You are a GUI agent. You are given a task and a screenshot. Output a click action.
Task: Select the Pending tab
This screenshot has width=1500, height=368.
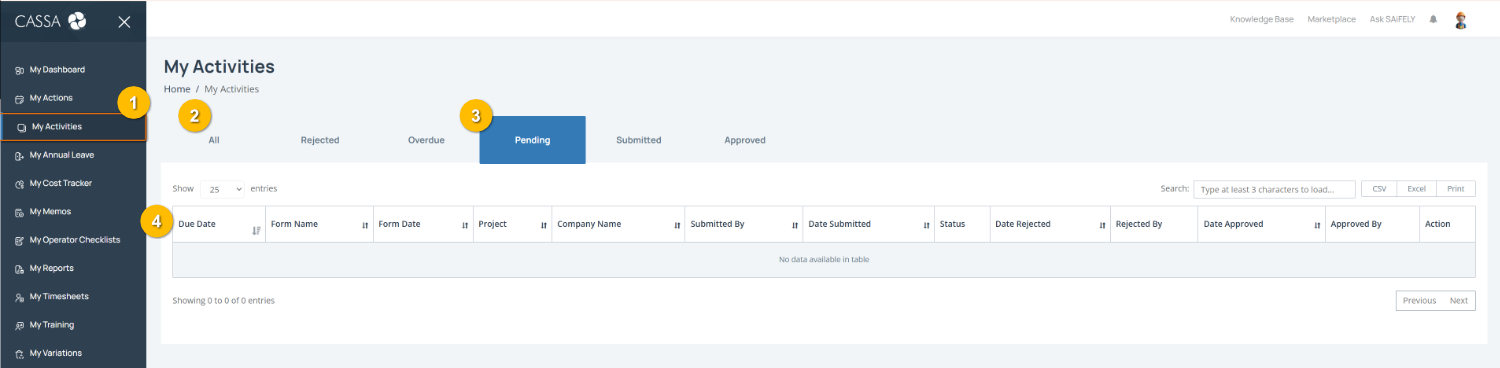pyautogui.click(x=532, y=140)
